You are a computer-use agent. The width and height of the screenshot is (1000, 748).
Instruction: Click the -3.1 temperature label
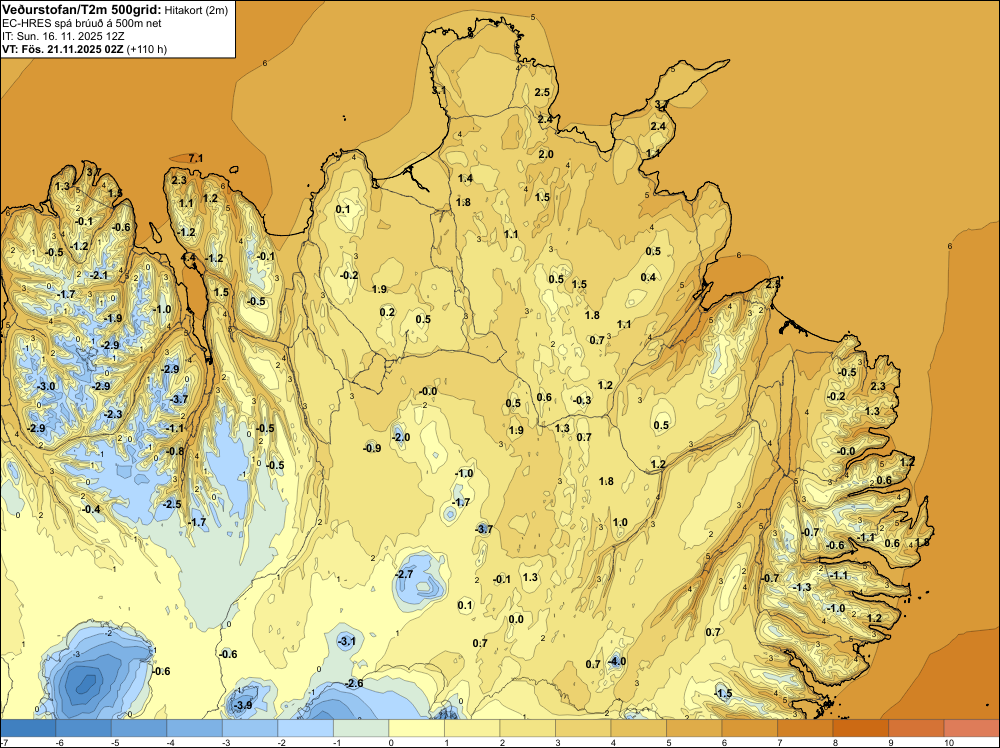coord(346,641)
